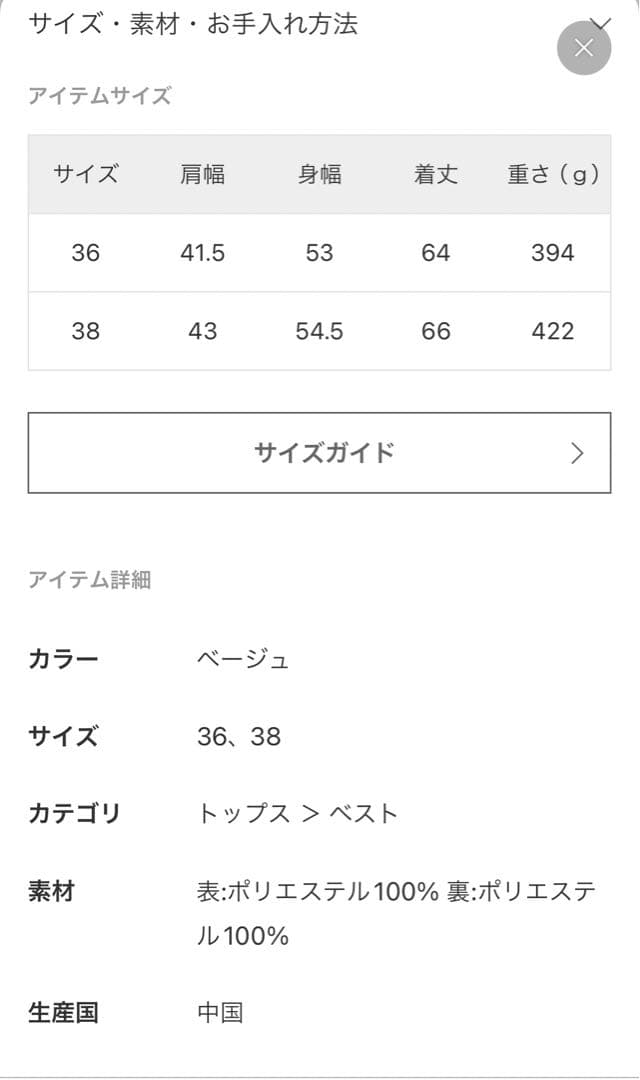The image size is (640, 1080).
Task: Click the 身幅 column header
Action: click(320, 174)
